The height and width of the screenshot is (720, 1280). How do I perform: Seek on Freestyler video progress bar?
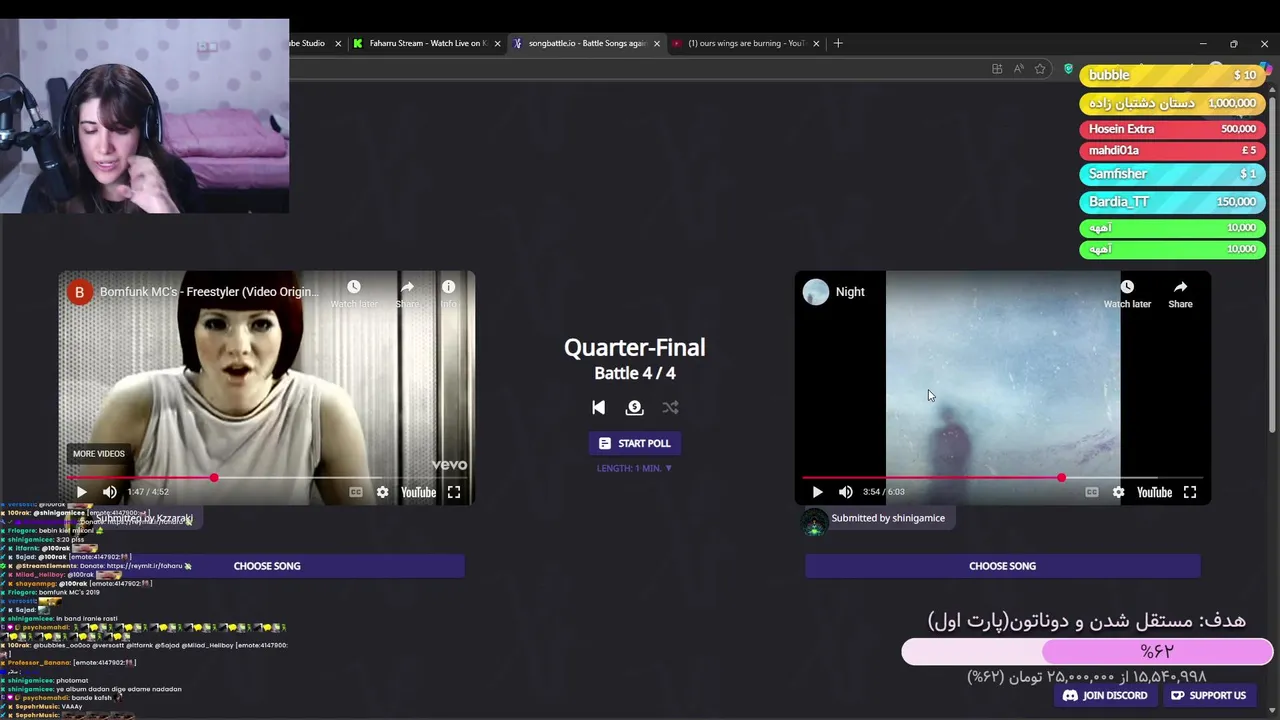[x=266, y=477]
